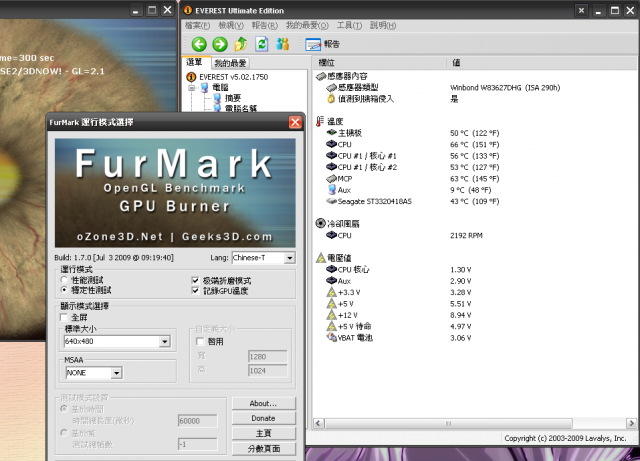Click the height field showing 1024

coord(267,371)
